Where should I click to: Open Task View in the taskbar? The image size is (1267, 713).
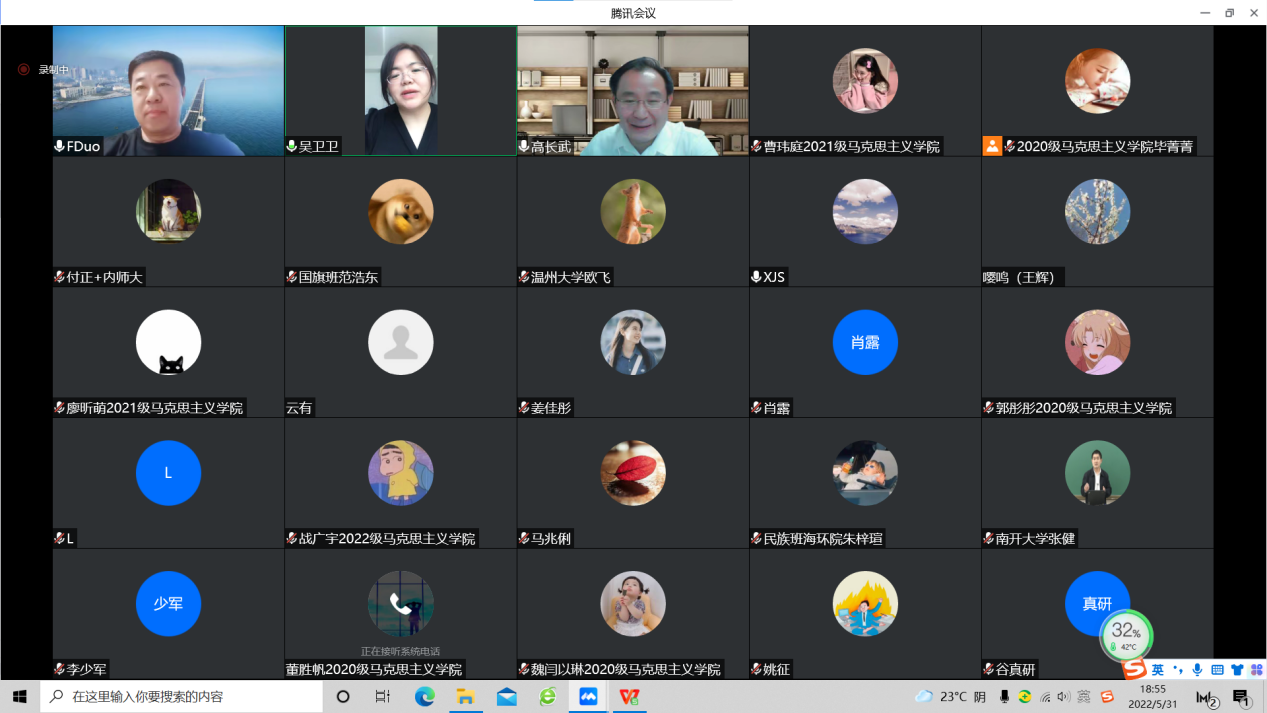tap(383, 696)
